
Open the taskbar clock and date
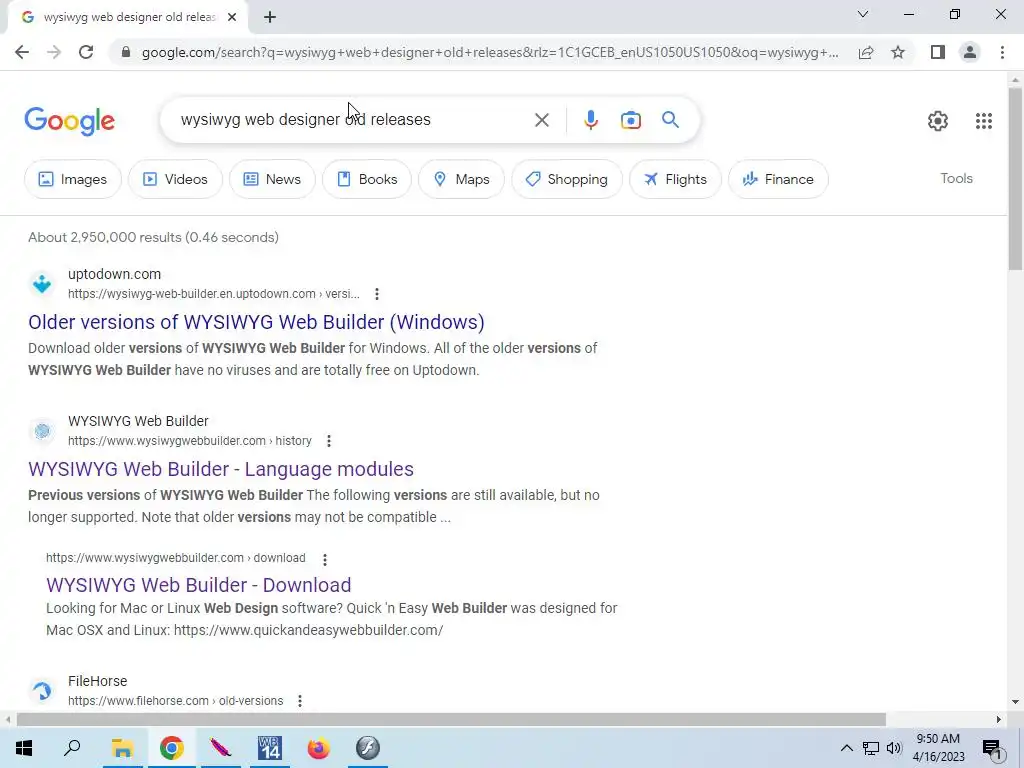click(x=938, y=748)
